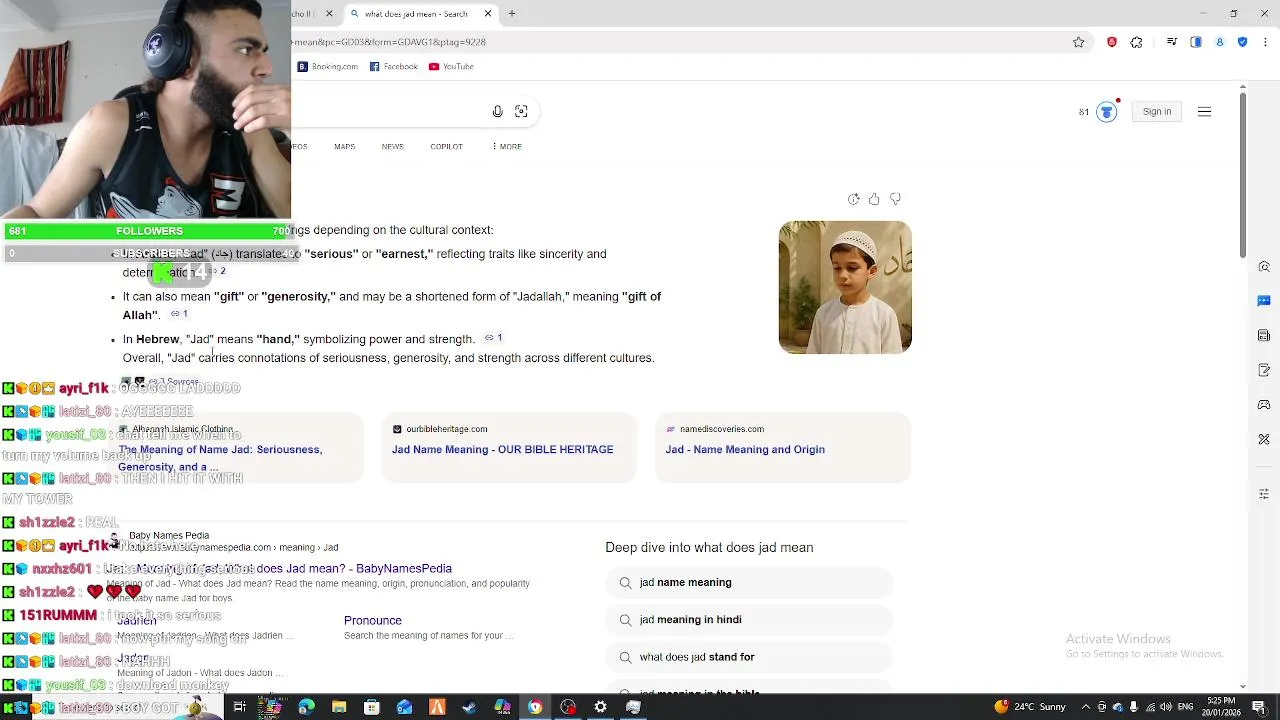Click the blue shield checkmark icon
Image resolution: width=1280 pixels, height=720 pixels.
(1242, 42)
